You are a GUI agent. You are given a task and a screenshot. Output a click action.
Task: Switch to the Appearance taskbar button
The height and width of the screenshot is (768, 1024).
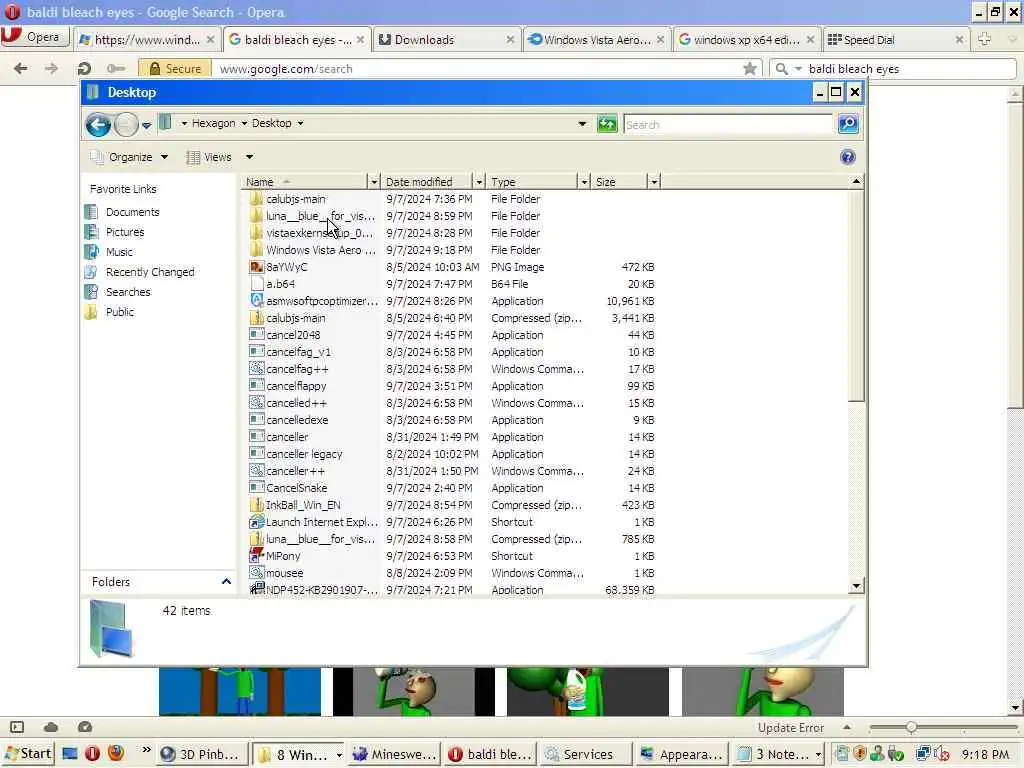(x=682, y=754)
